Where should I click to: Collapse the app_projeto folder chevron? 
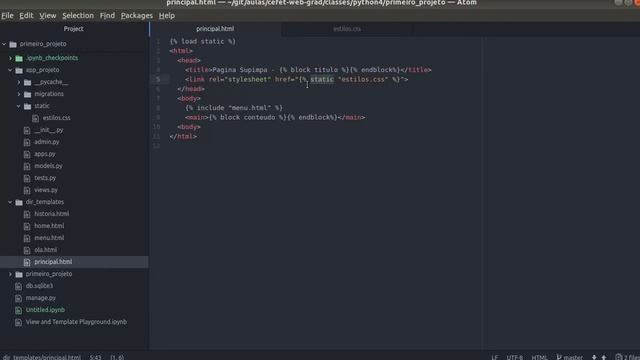[10, 70]
